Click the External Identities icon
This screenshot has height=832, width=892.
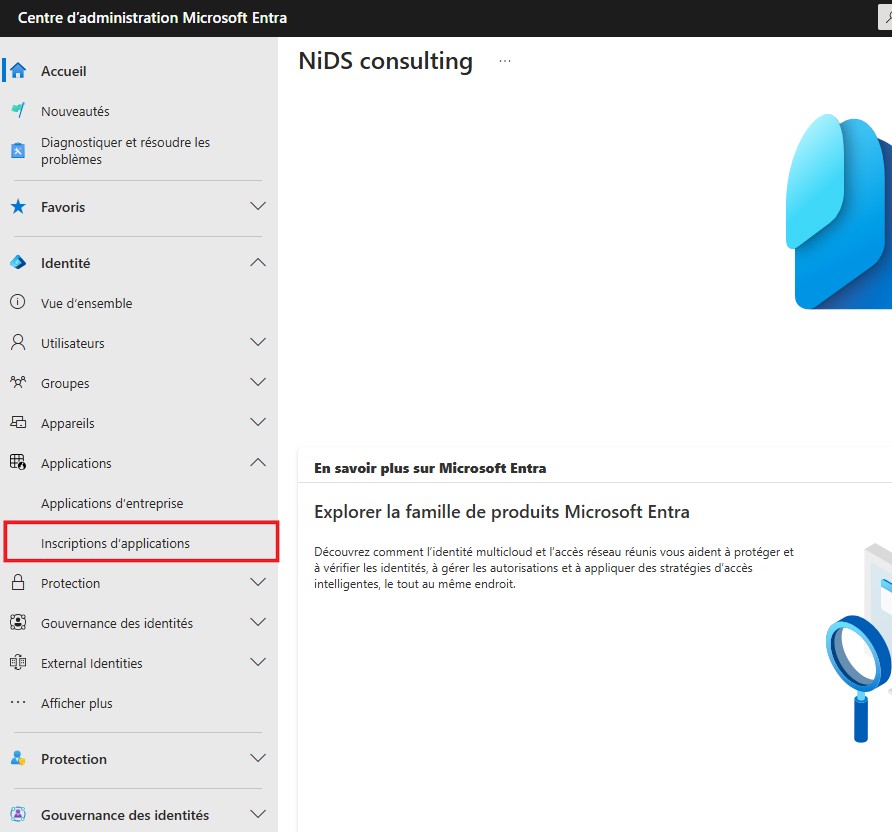[18, 662]
